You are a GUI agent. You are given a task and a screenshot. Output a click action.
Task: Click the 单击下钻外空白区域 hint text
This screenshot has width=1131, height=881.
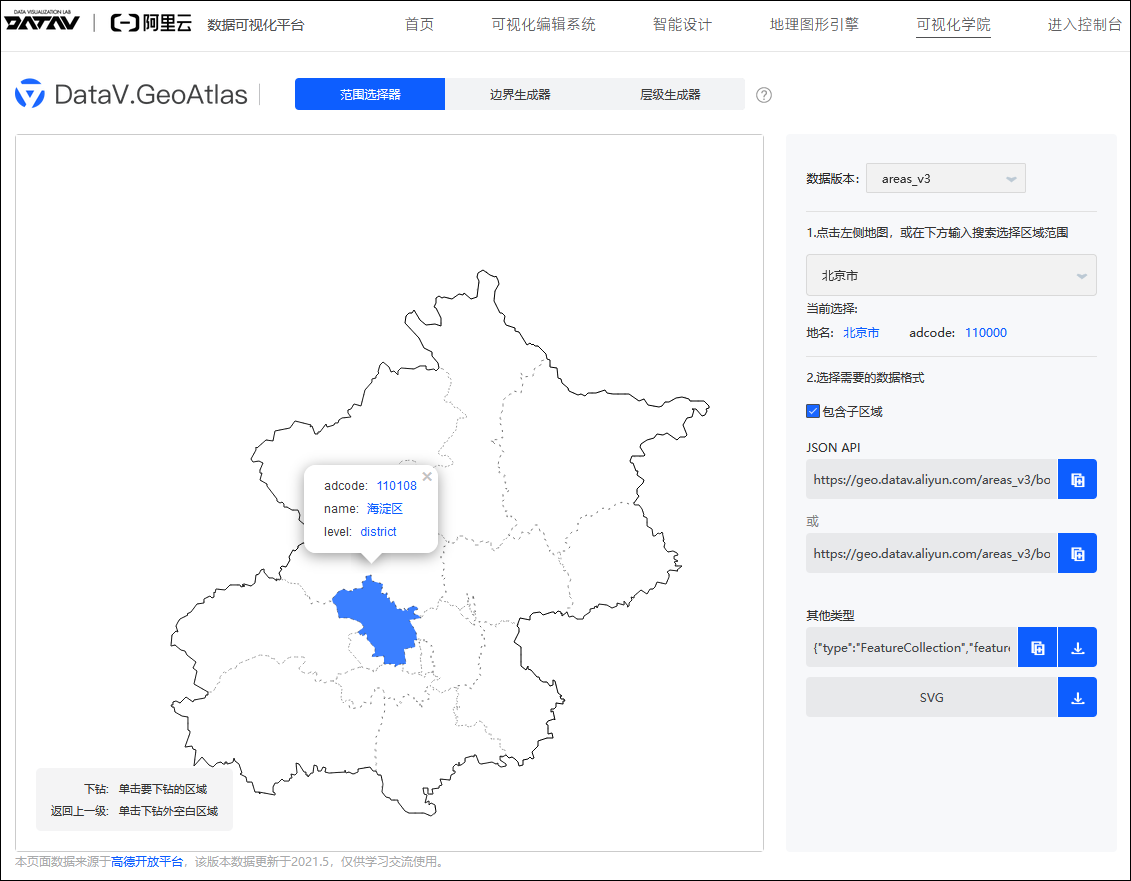point(168,811)
